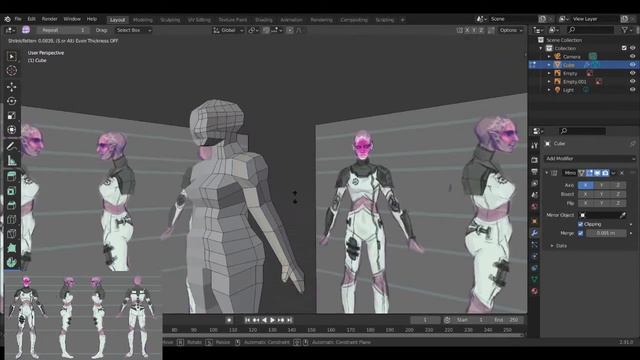Click the outliner search field
The image size is (640, 360).
coord(590,30)
